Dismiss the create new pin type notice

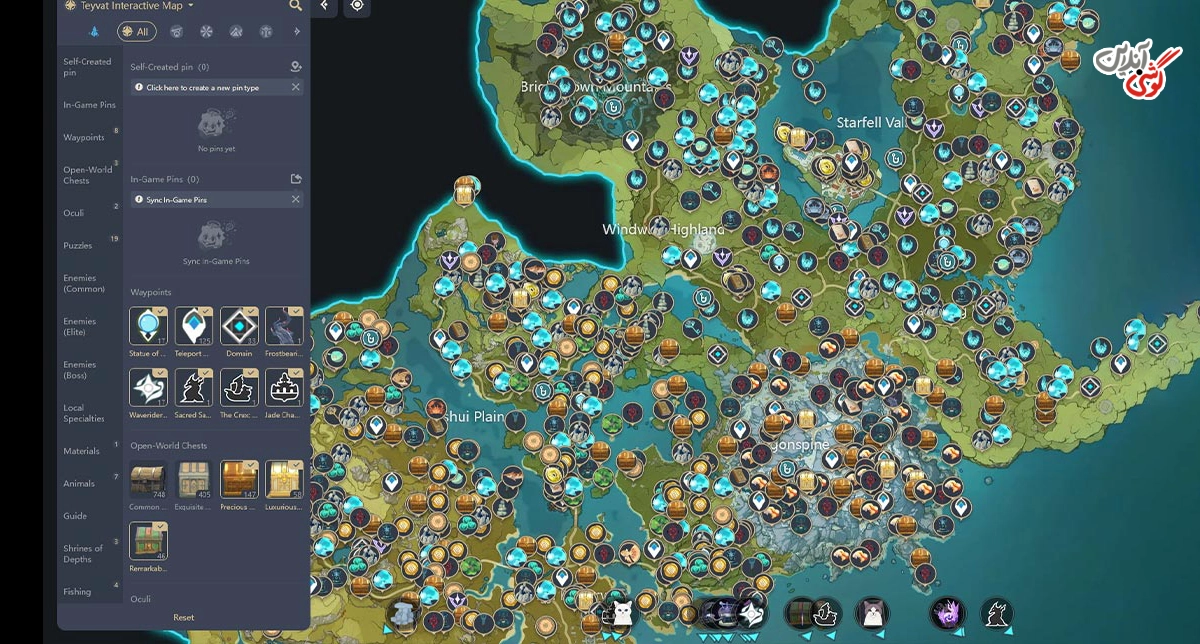pos(295,87)
